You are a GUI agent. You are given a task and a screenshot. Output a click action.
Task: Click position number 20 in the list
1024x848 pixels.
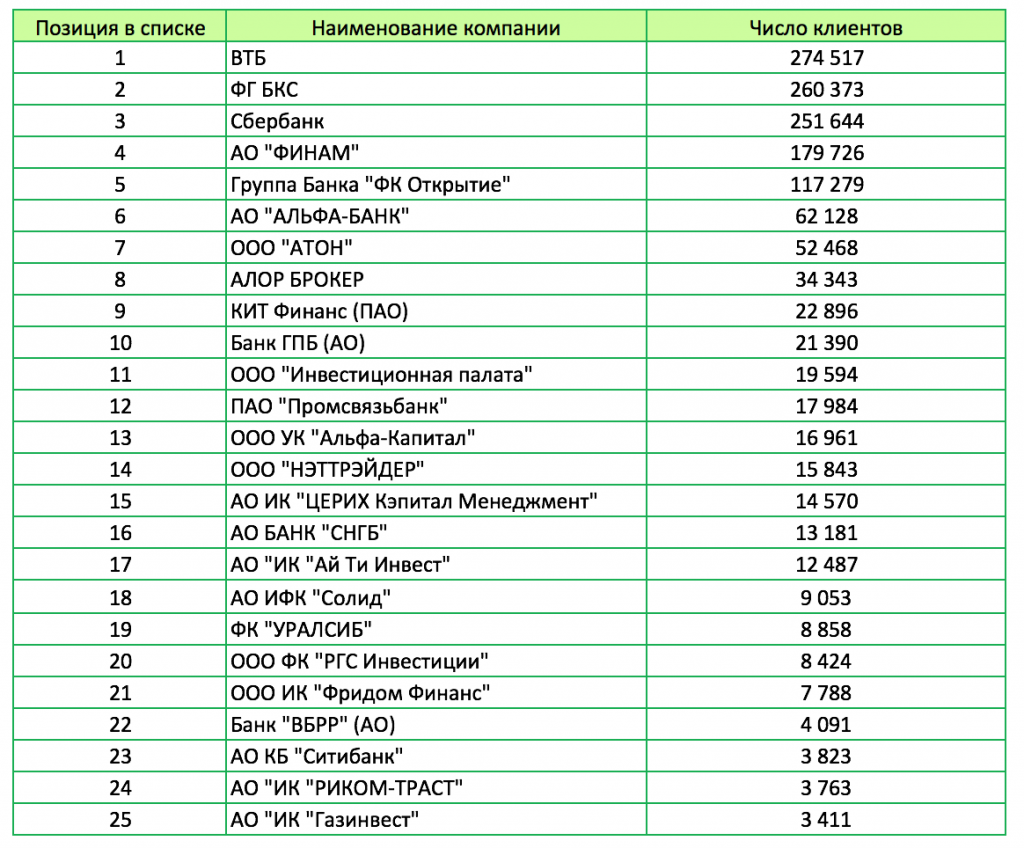pos(121,661)
